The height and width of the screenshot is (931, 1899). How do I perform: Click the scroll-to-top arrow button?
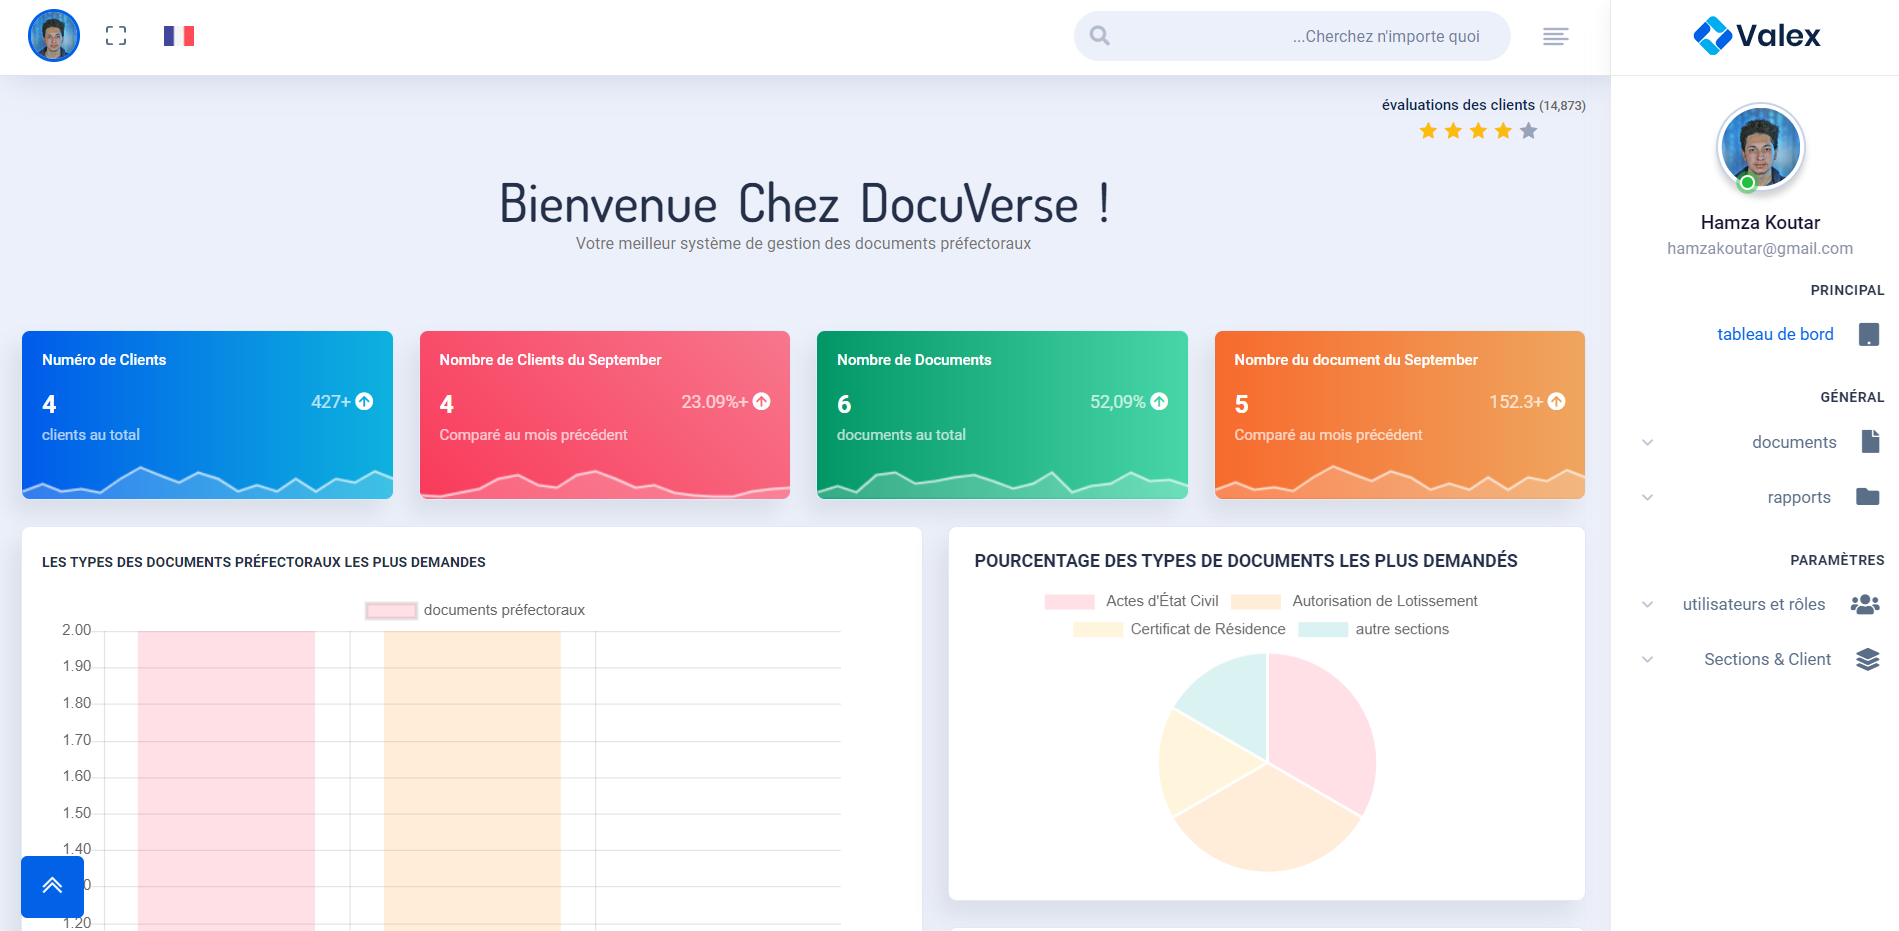point(52,886)
